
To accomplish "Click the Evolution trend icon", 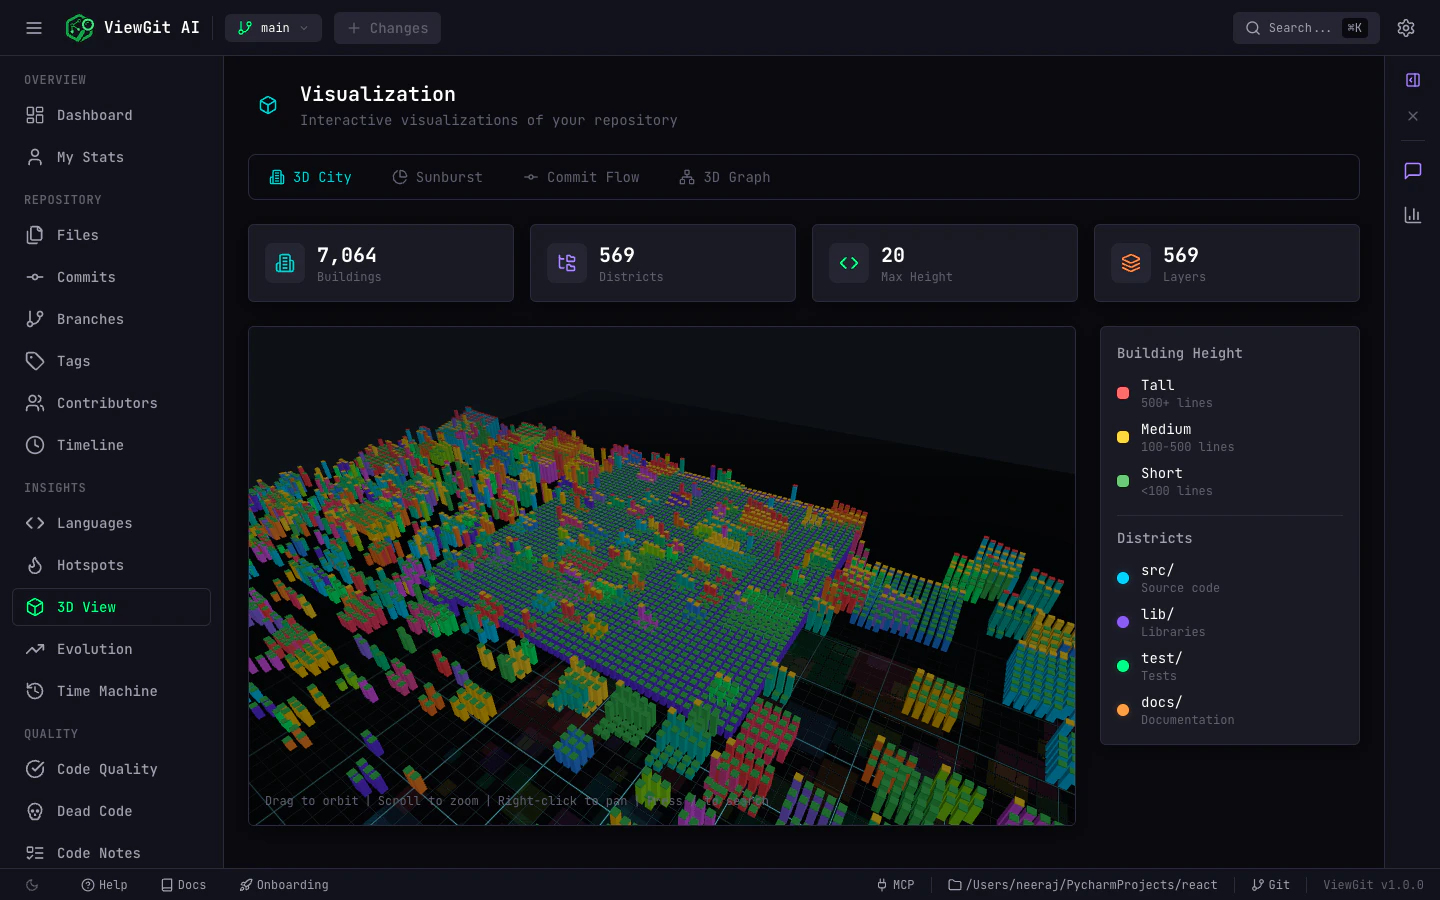I will tap(35, 649).
